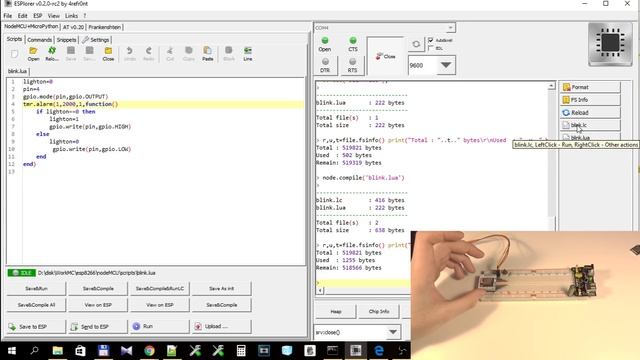Image resolution: width=640 pixels, height=360 pixels.
Task: Uncheck the AutoScroll checkbox
Action: click(x=431, y=40)
